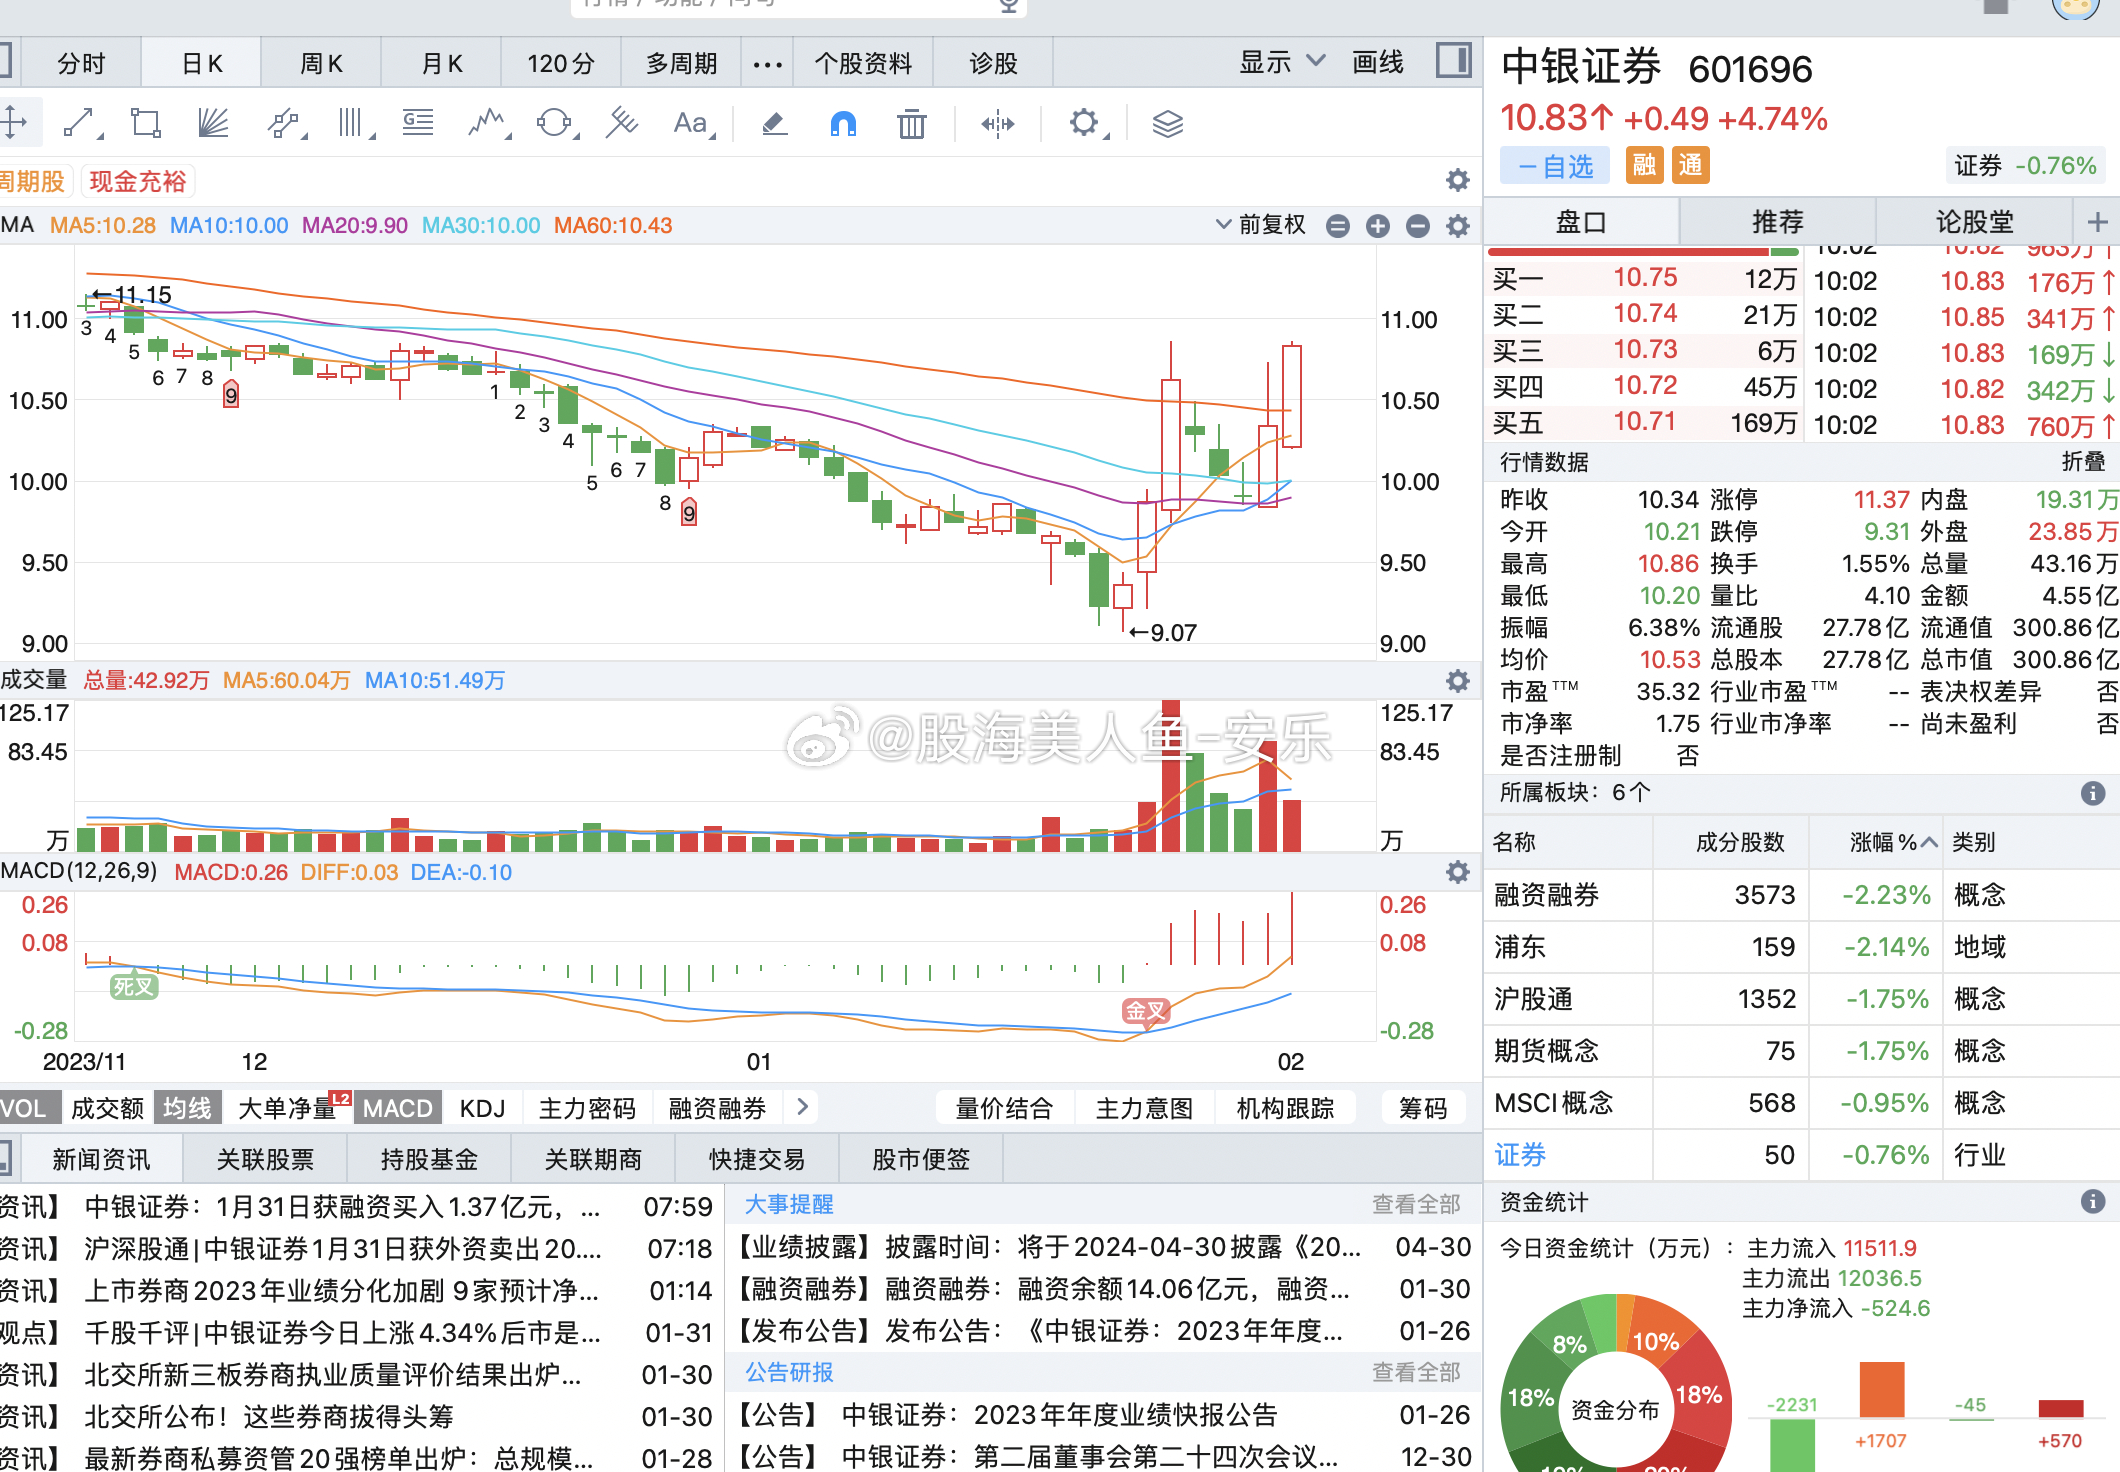Switch to 周K chart tab
The image size is (2120, 1472).
point(321,64)
